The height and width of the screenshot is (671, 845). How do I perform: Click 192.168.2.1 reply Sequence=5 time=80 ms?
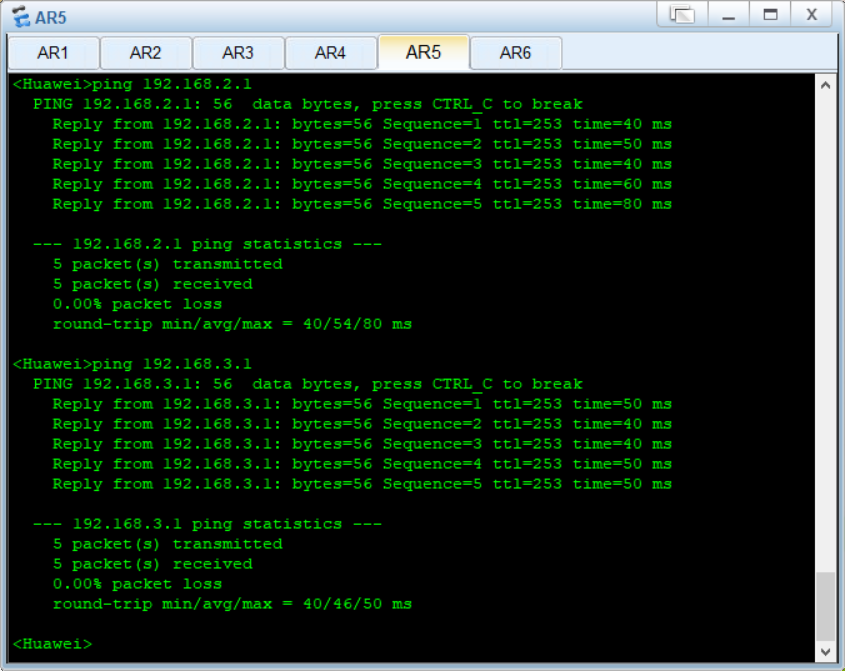(x=362, y=204)
